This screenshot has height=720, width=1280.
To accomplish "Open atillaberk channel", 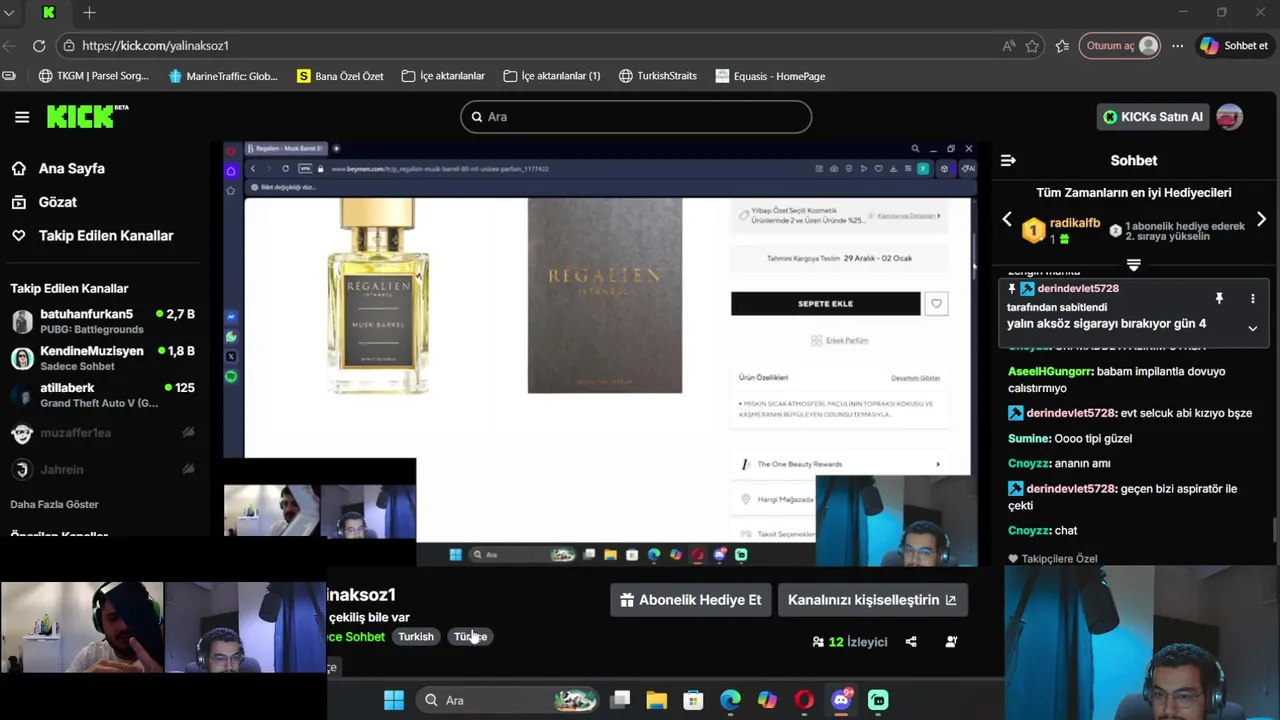I will coord(103,395).
